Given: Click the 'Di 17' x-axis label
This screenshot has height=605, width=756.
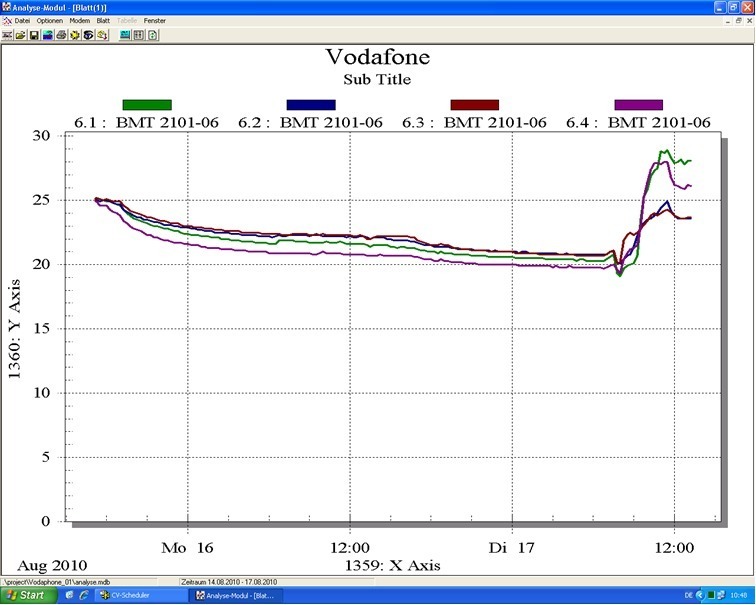Looking at the screenshot, I should pyautogui.click(x=512, y=548).
